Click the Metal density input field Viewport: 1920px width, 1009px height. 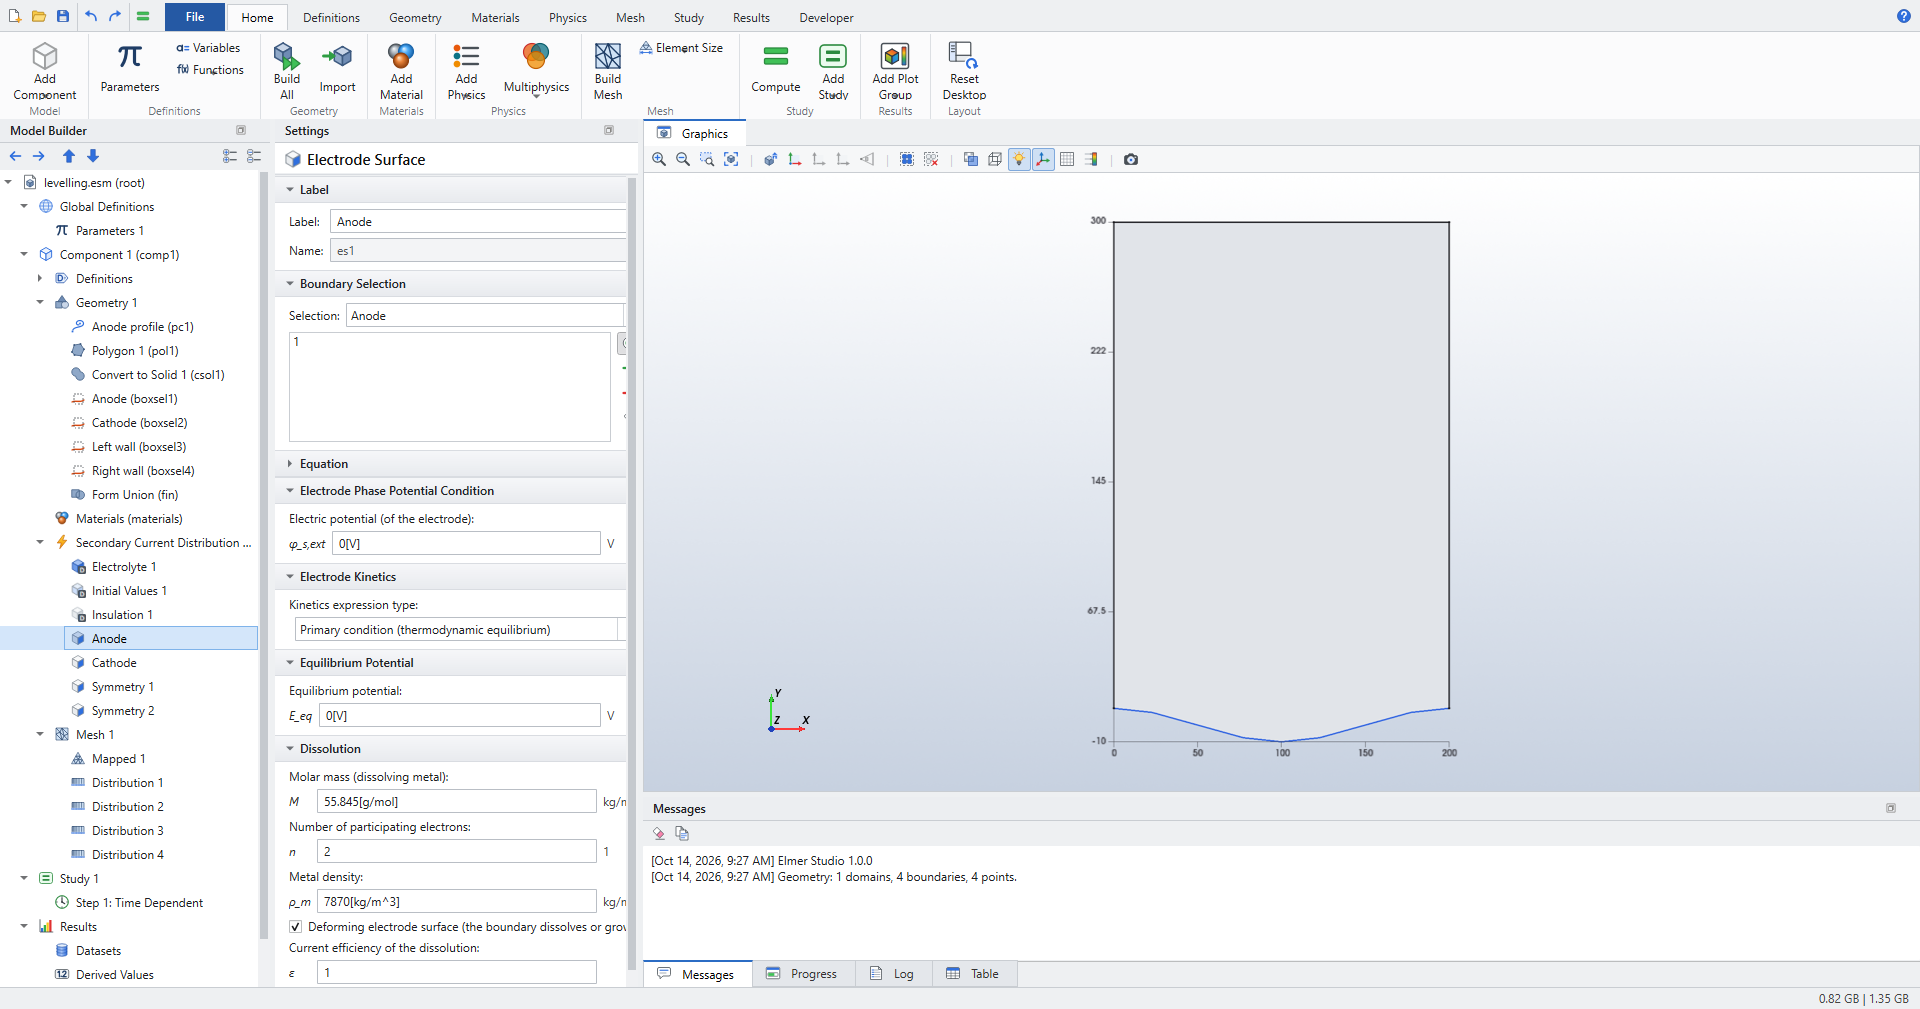tap(457, 902)
